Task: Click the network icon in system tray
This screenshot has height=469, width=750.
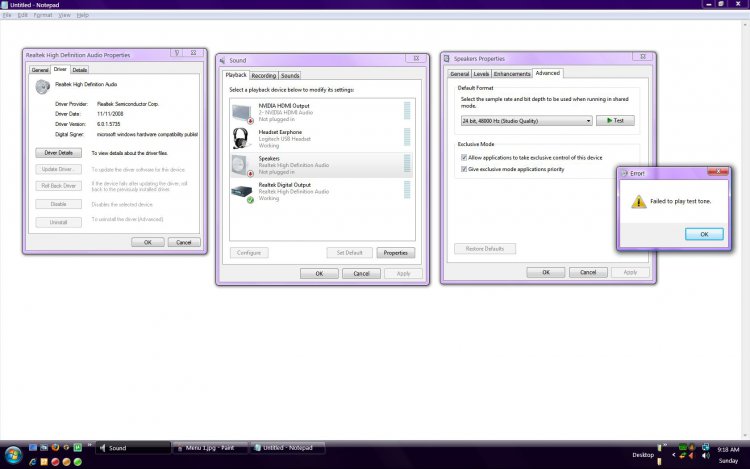Action: point(706,447)
